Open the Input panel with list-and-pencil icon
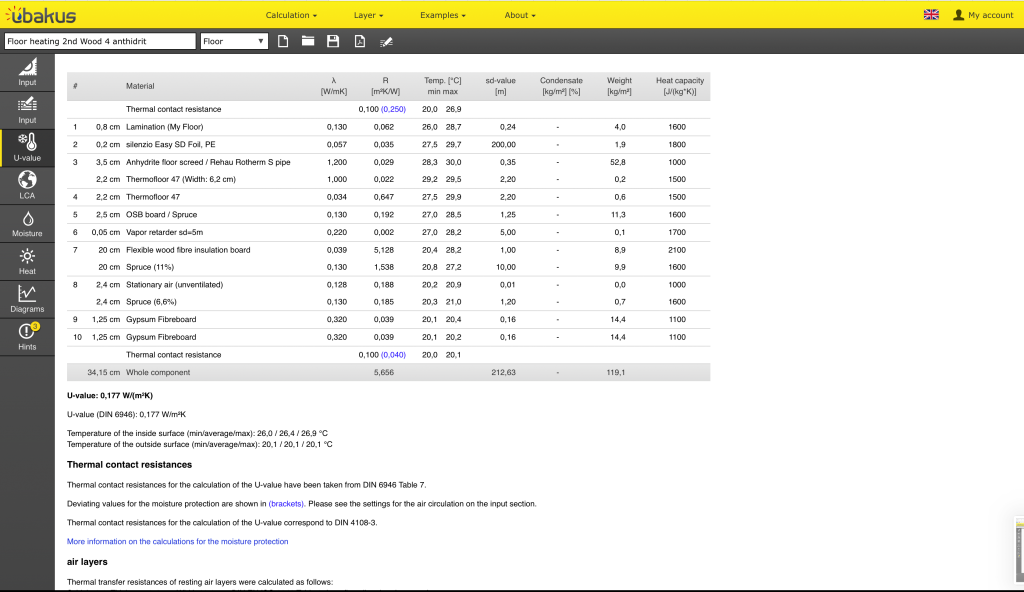Screen dimensions: 1024x592 tap(27, 109)
